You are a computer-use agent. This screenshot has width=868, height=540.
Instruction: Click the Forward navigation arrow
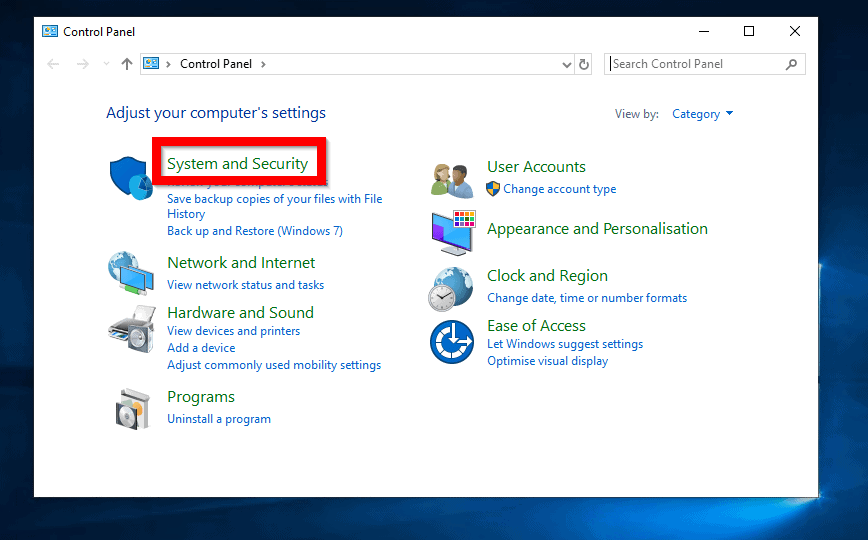(82, 64)
